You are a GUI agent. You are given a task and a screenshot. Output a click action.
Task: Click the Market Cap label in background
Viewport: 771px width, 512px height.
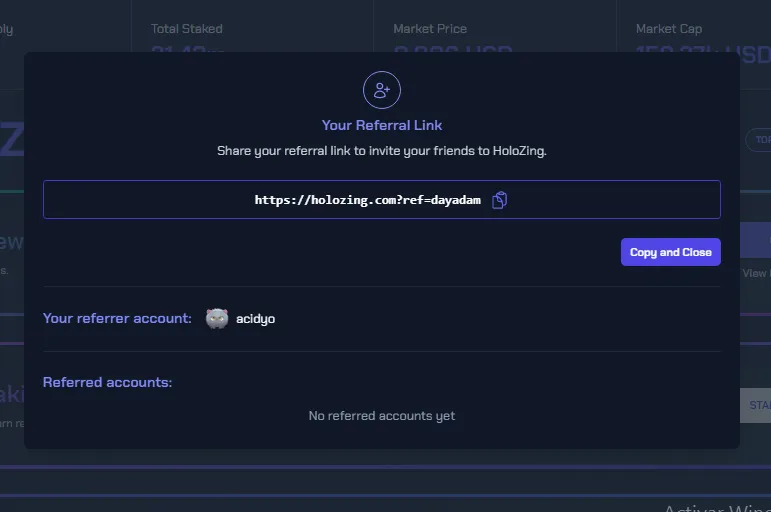tap(669, 29)
